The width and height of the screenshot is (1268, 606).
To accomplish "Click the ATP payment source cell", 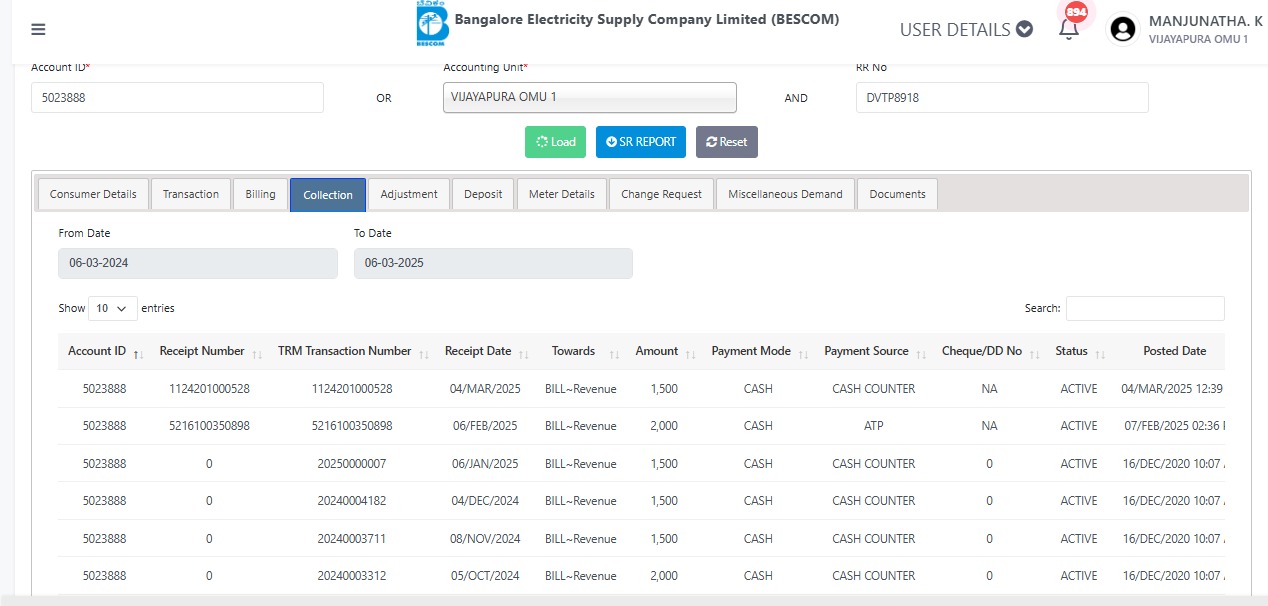I will [x=874, y=426].
